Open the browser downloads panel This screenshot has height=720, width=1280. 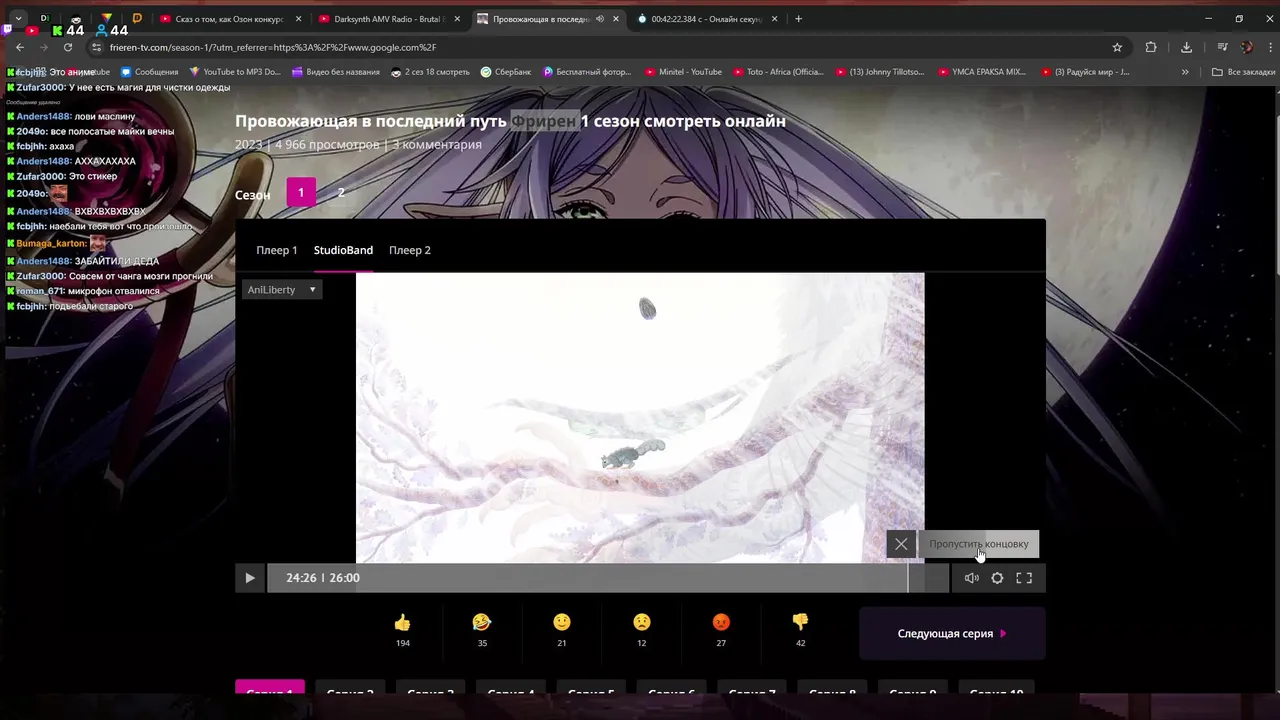tap(1186, 47)
